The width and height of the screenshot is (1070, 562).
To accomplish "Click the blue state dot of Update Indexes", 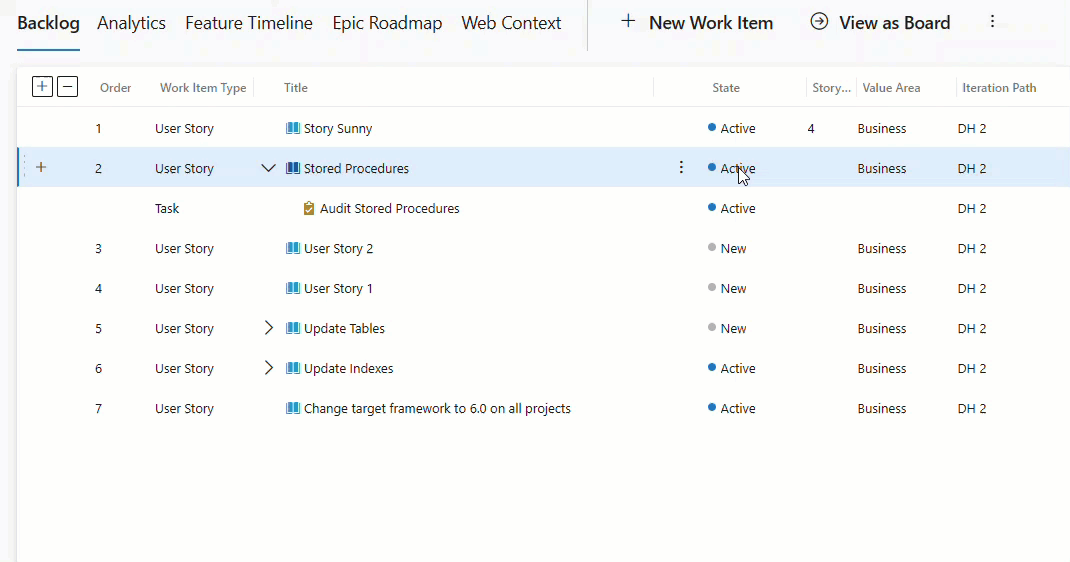I will pos(712,368).
